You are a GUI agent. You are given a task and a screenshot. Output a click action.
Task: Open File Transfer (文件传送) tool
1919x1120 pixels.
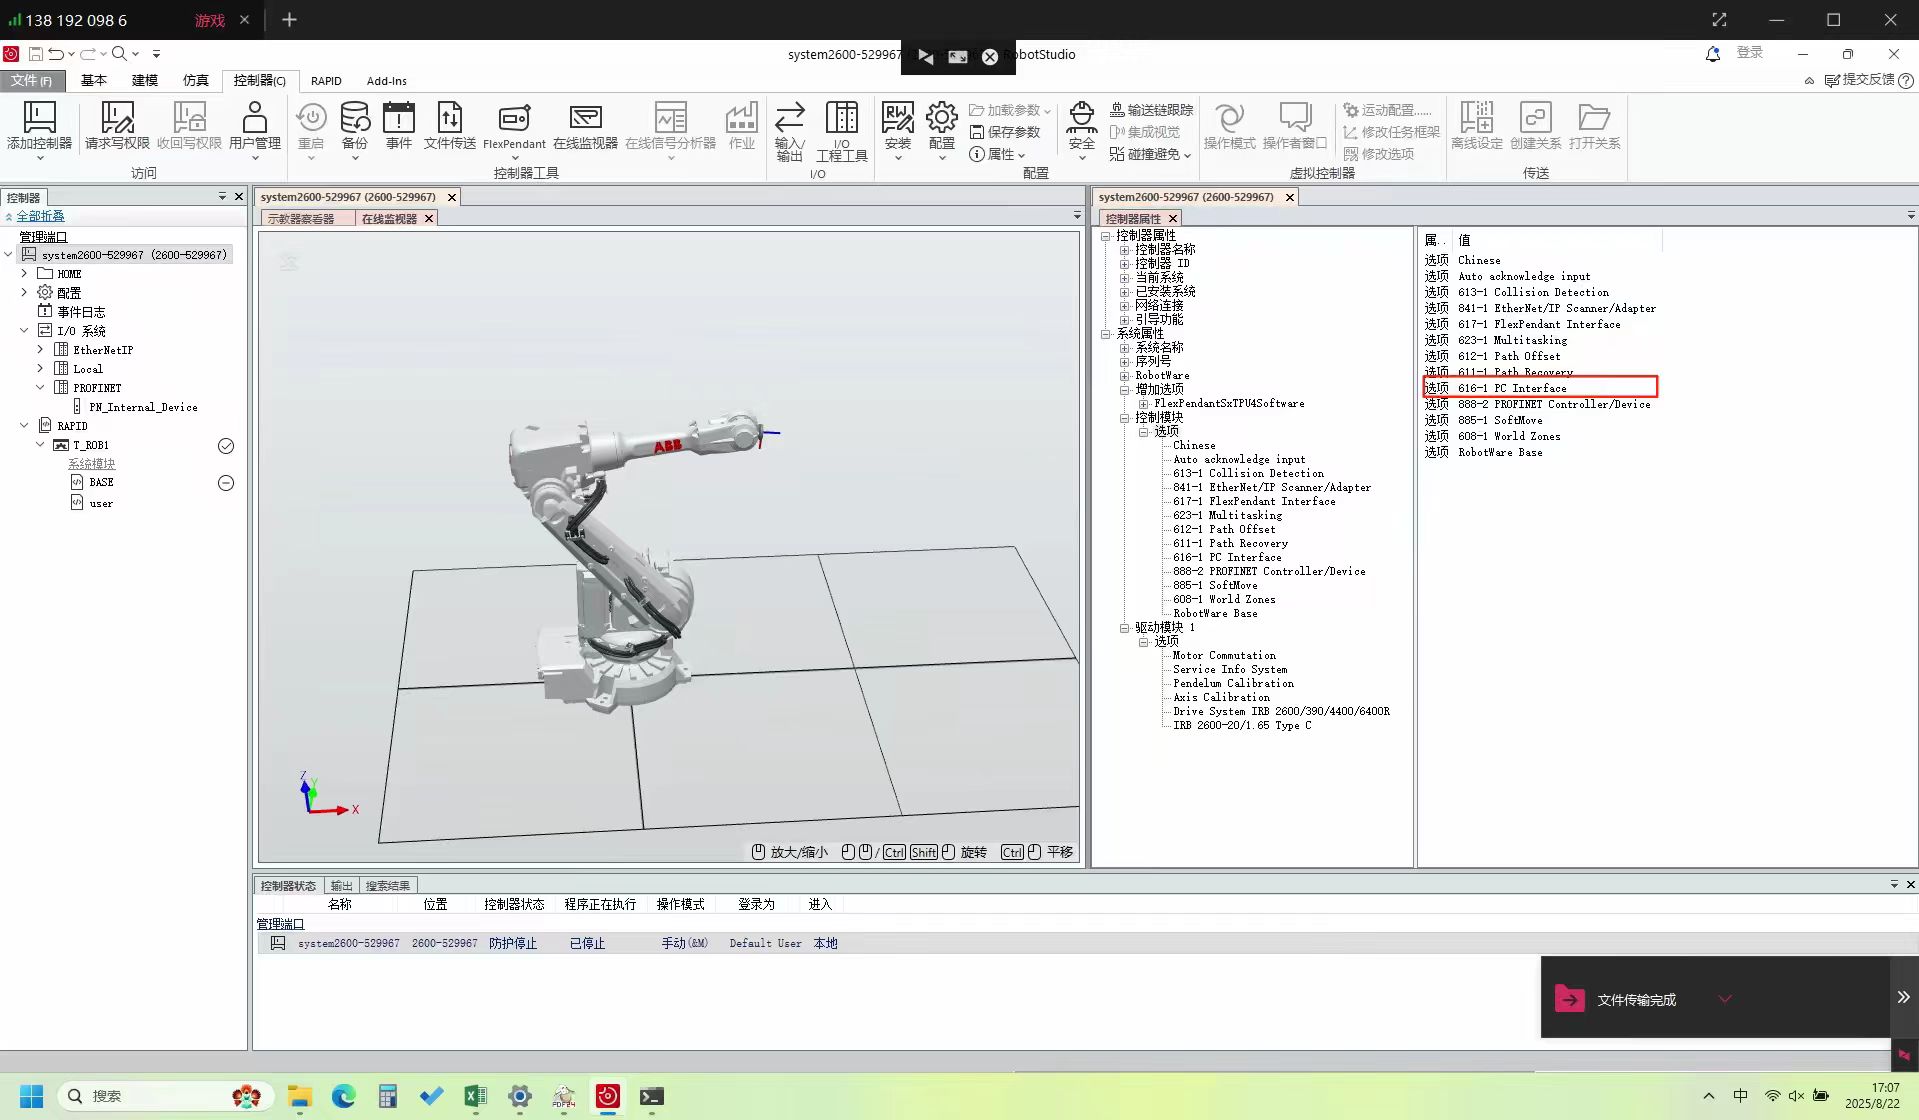pyautogui.click(x=449, y=118)
